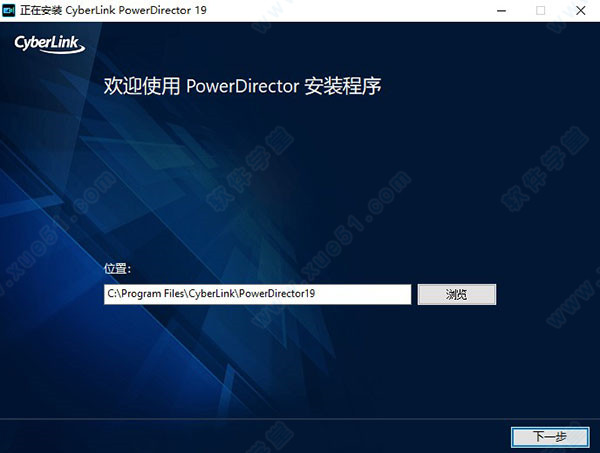Close the PowerDirector installer window
The width and height of the screenshot is (600, 453).
point(580,11)
